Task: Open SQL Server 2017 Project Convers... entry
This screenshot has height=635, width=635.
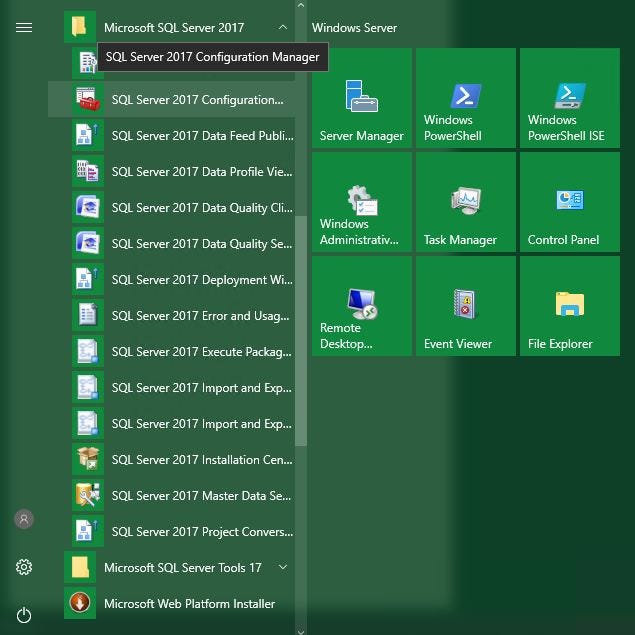Action: pyautogui.click(x=172, y=531)
